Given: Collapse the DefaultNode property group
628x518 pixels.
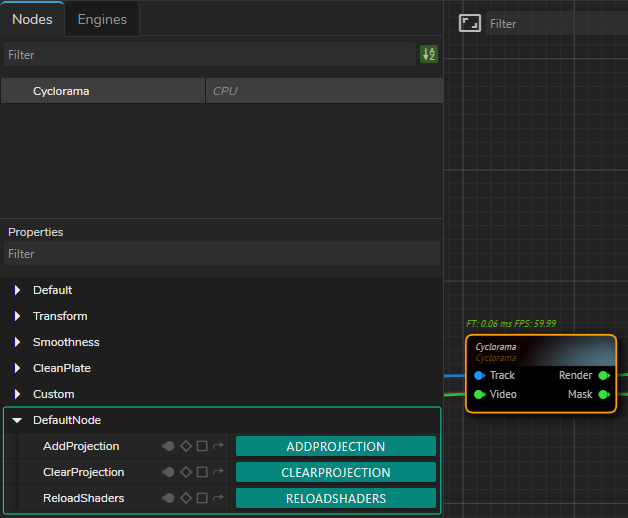Looking at the screenshot, I should [17, 420].
